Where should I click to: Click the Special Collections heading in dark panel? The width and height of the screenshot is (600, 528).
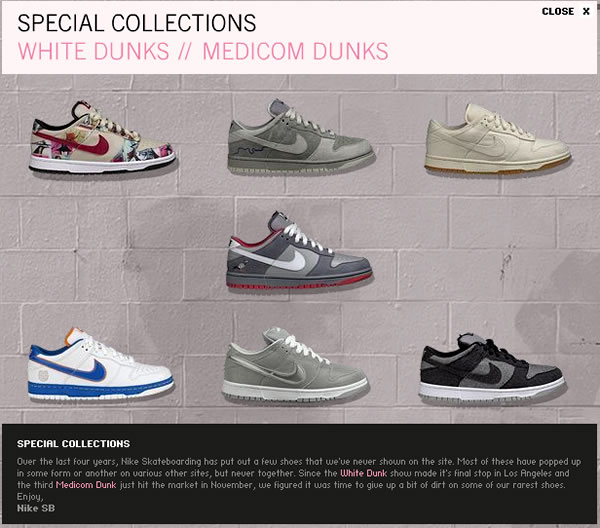coord(73,443)
